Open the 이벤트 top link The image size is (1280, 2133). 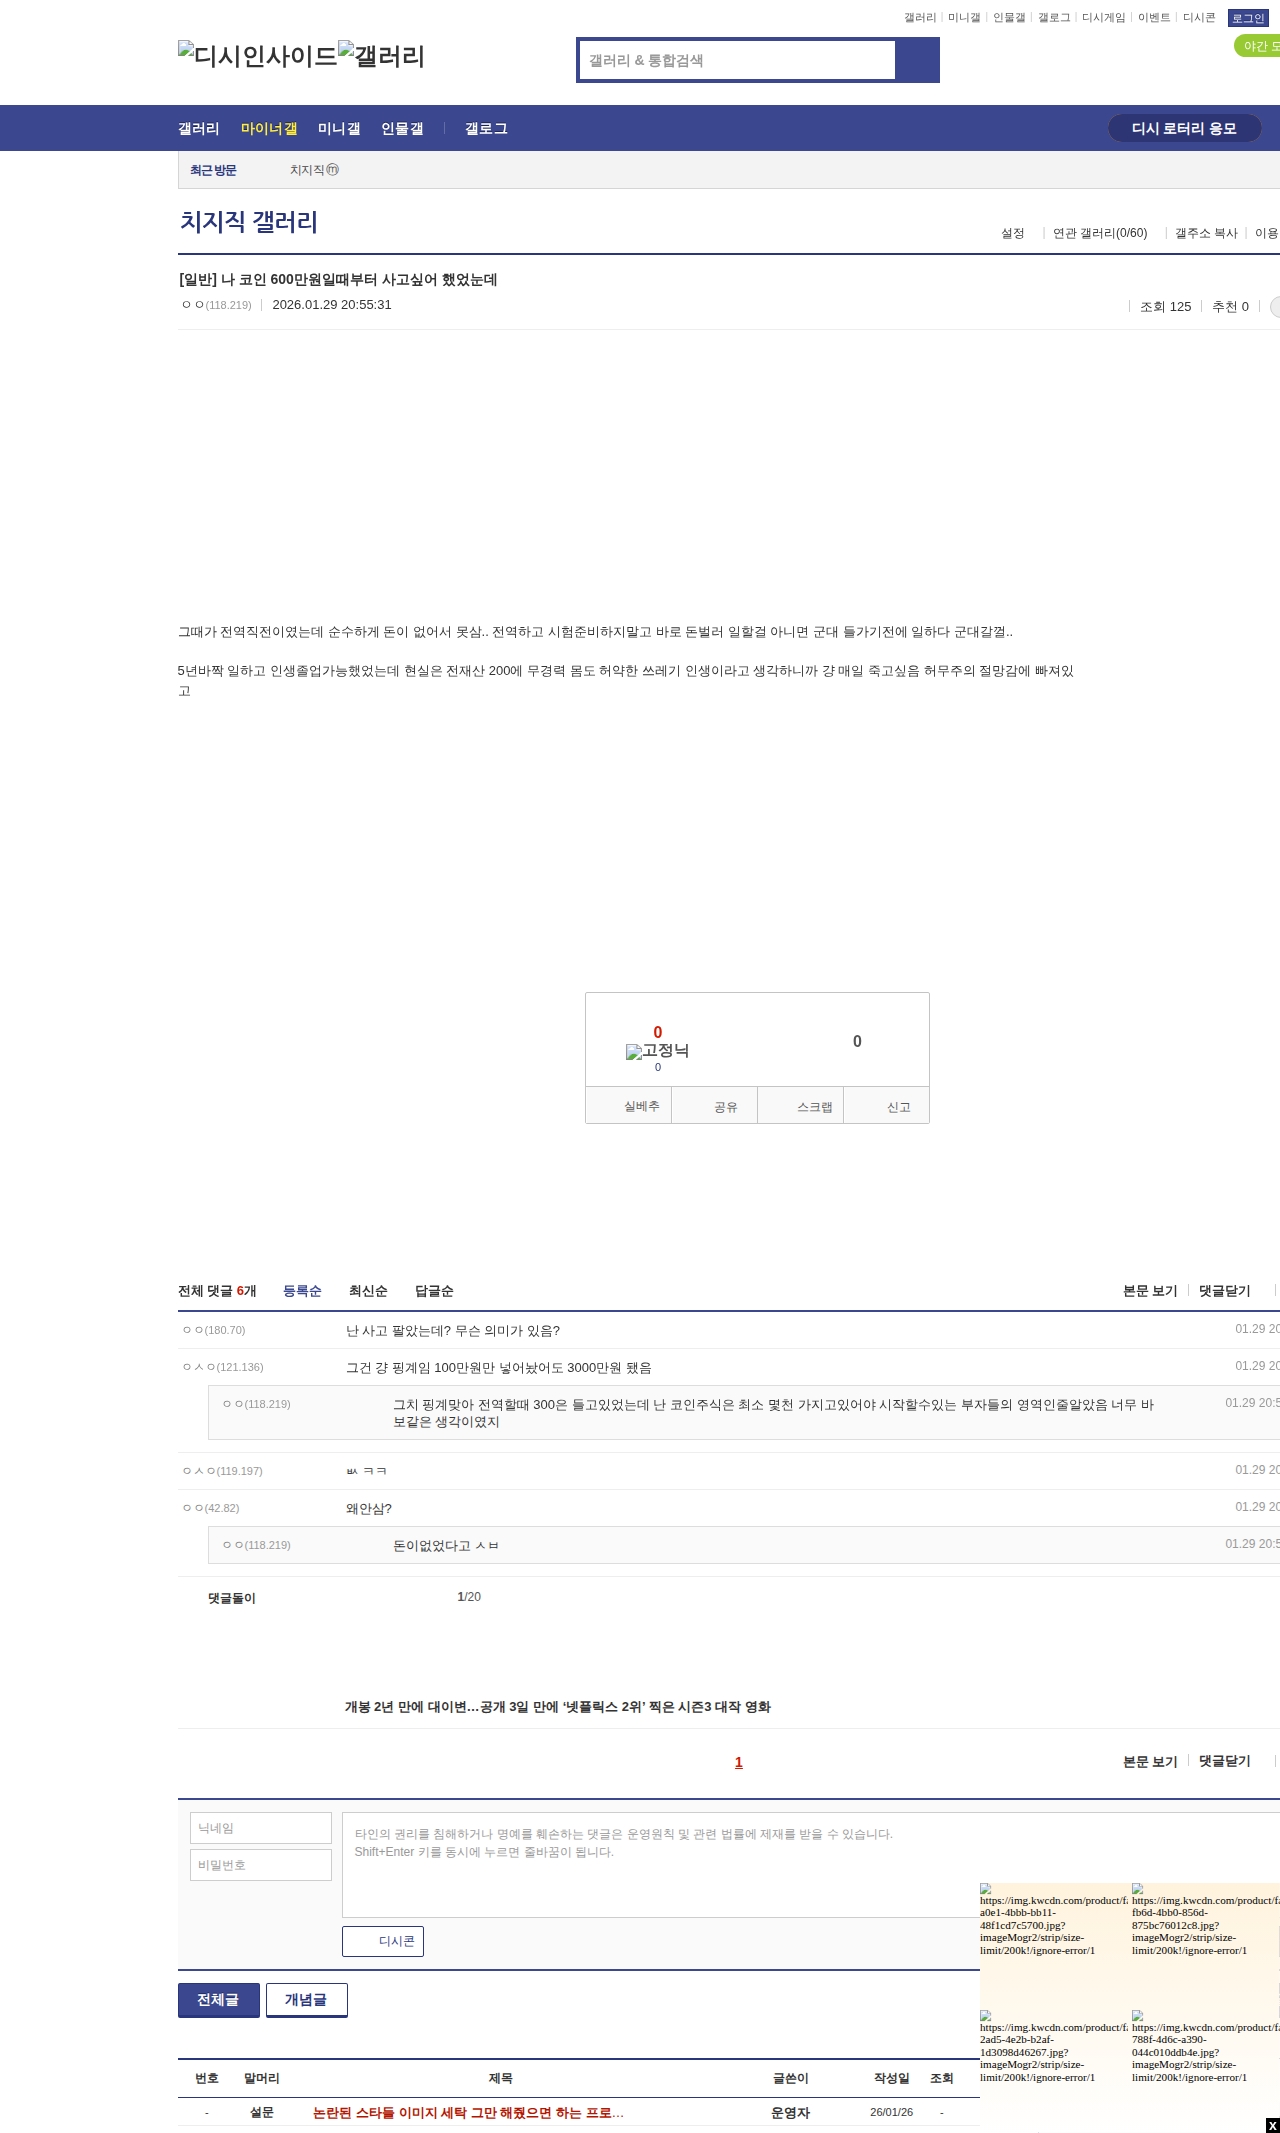tap(1154, 18)
